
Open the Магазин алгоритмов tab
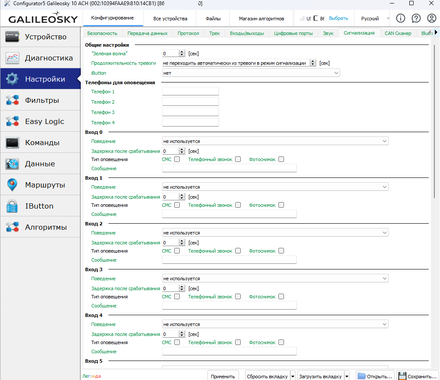[x=261, y=19]
